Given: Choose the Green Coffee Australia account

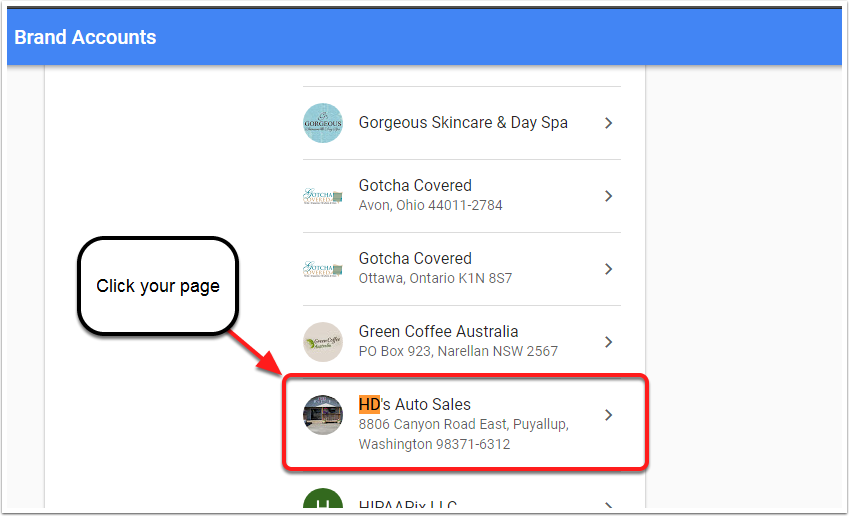Looking at the screenshot, I should 461,342.
